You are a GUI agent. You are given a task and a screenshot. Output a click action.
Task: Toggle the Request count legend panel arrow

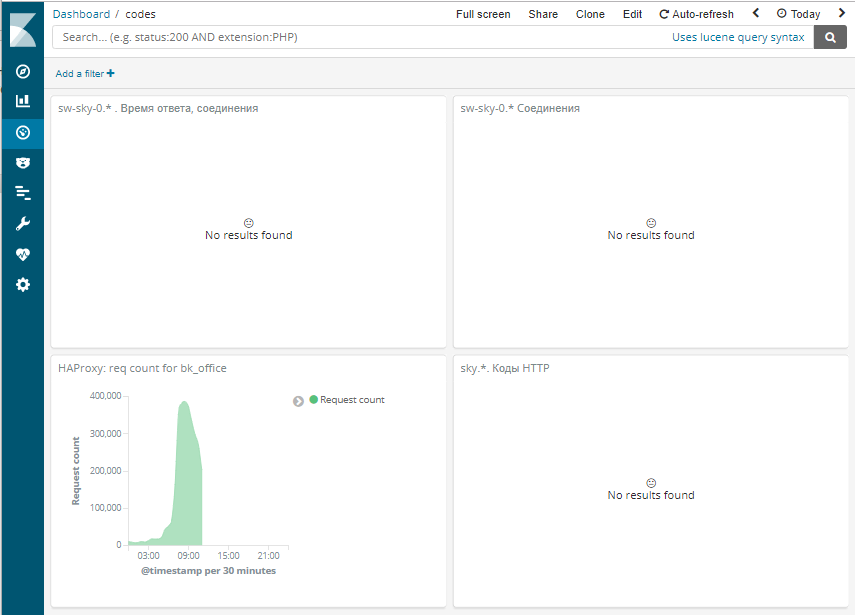[x=298, y=401]
